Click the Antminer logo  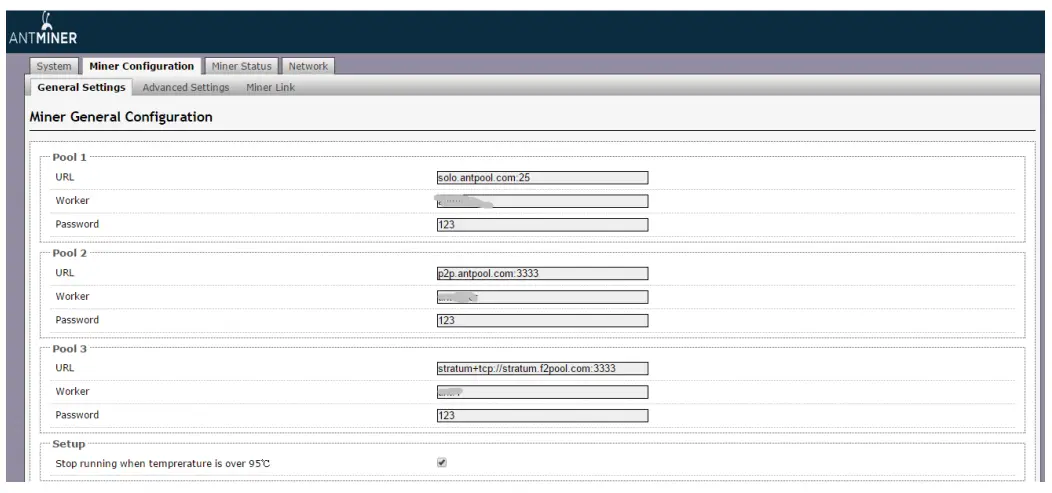tap(43, 29)
